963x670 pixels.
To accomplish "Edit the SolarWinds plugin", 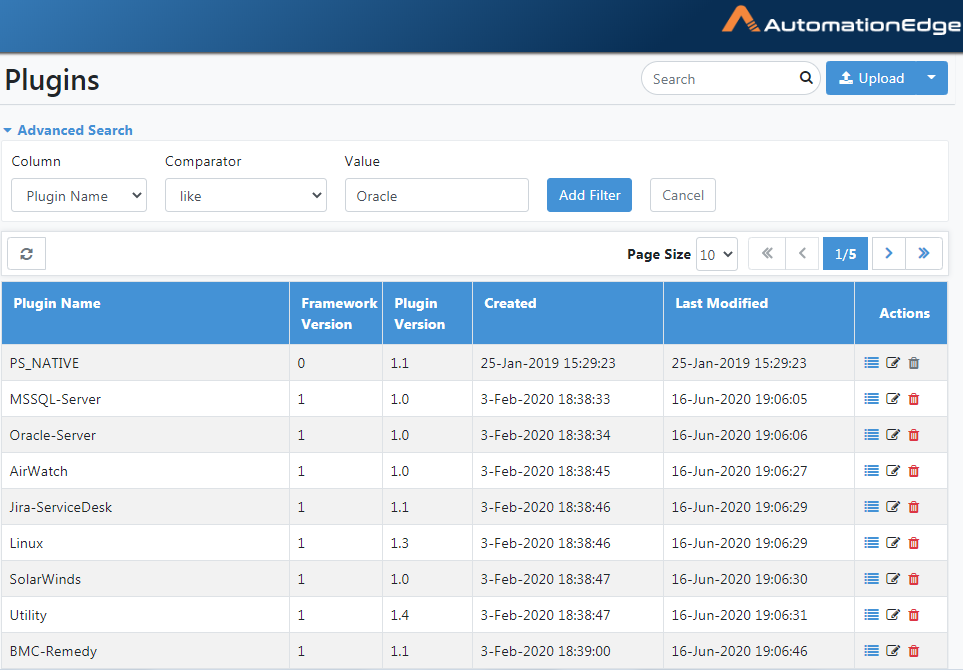I will tap(893, 579).
